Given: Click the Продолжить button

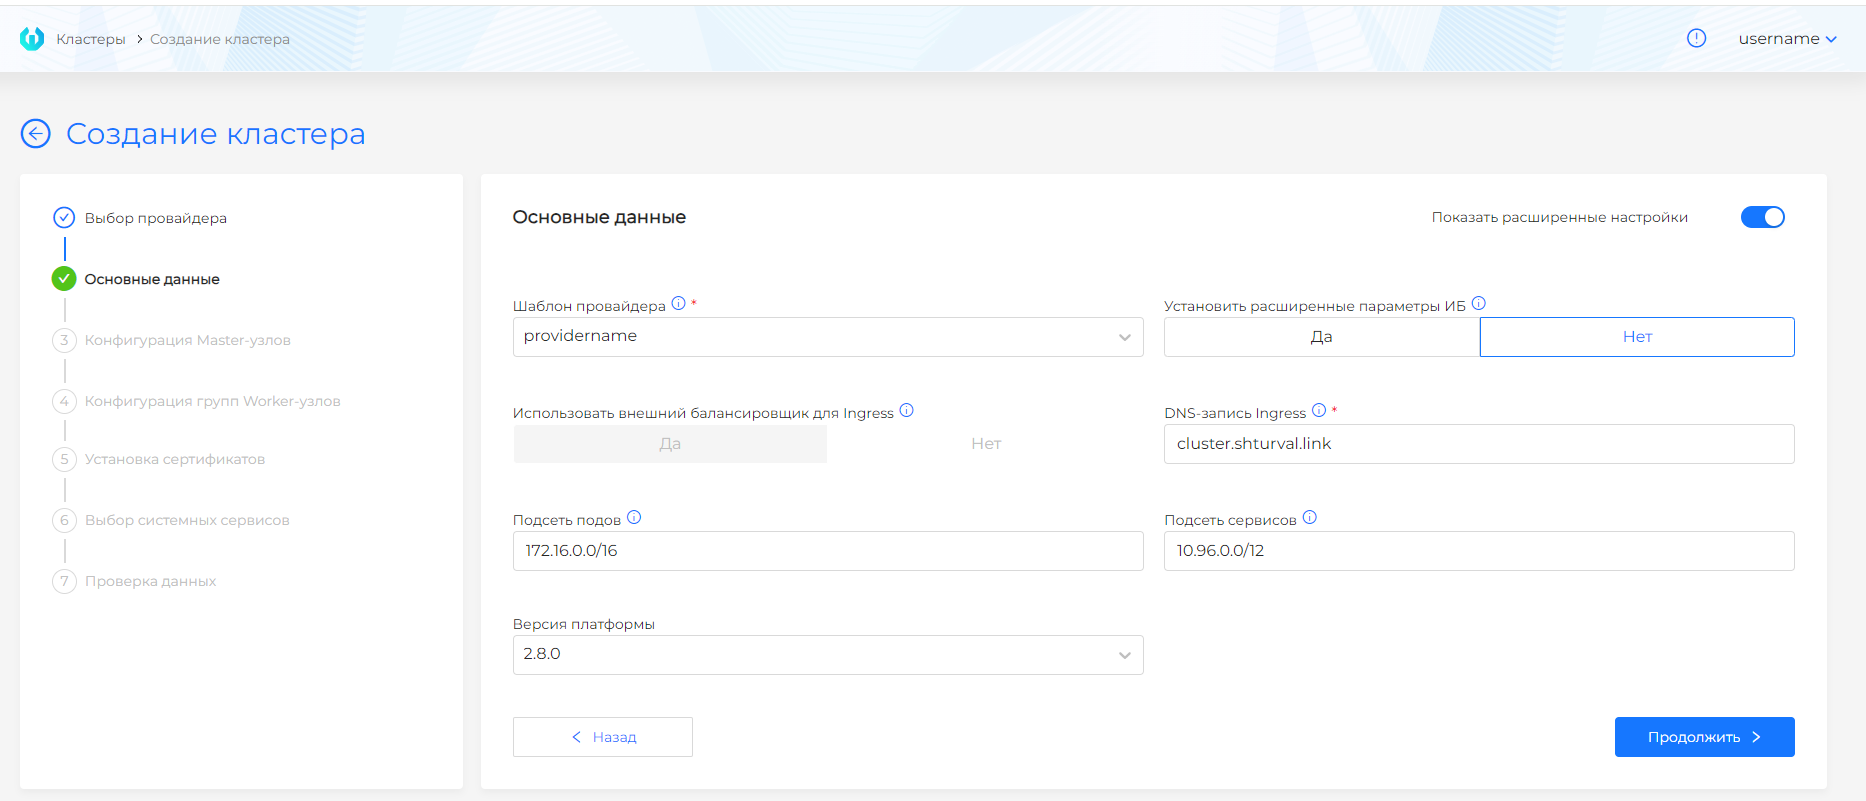Looking at the screenshot, I should click(1705, 737).
